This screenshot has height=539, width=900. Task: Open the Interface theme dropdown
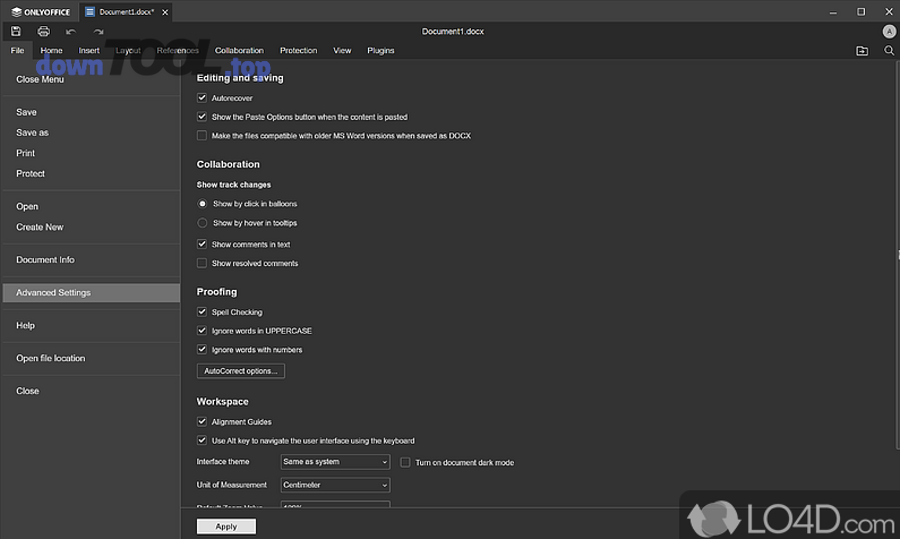[x=335, y=462]
